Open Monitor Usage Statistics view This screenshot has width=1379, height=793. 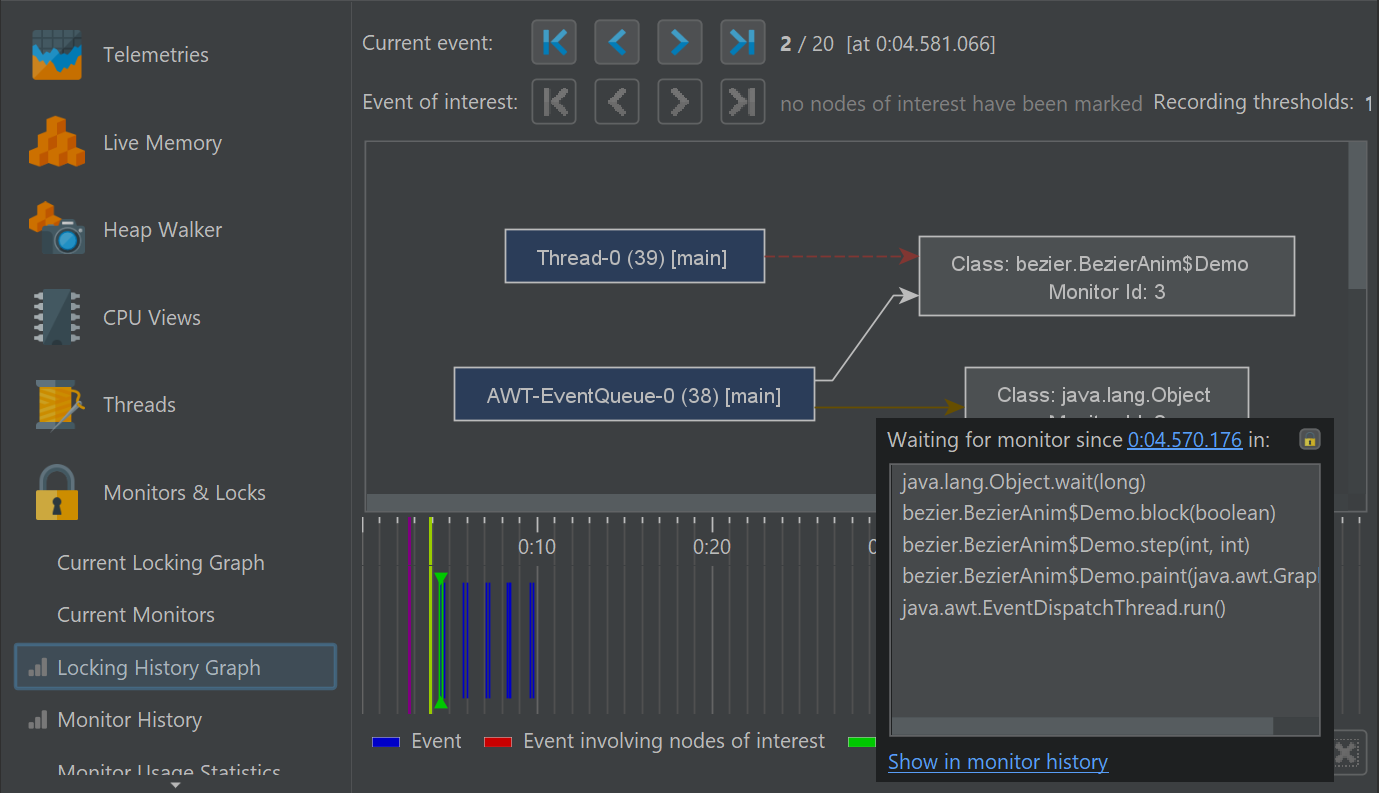(x=169, y=771)
